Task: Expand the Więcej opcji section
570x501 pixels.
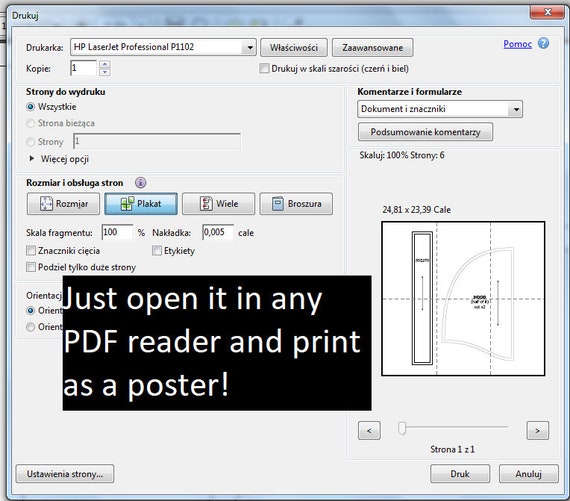Action: coord(59,159)
